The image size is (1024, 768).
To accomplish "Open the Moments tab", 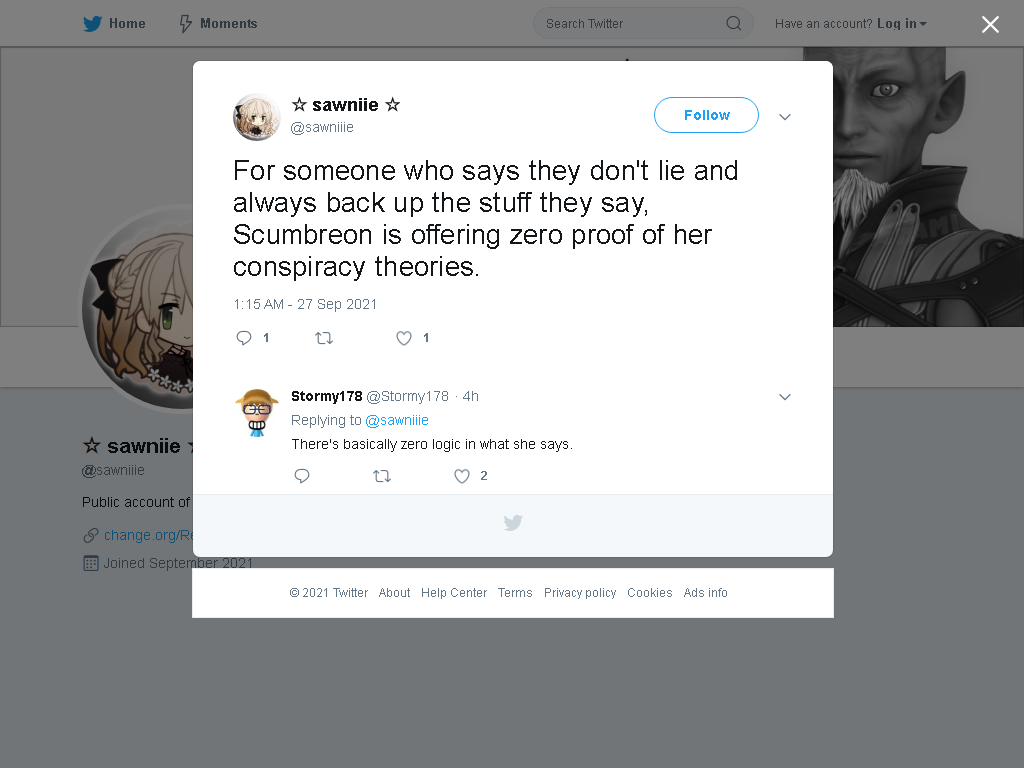I will click(x=218, y=24).
